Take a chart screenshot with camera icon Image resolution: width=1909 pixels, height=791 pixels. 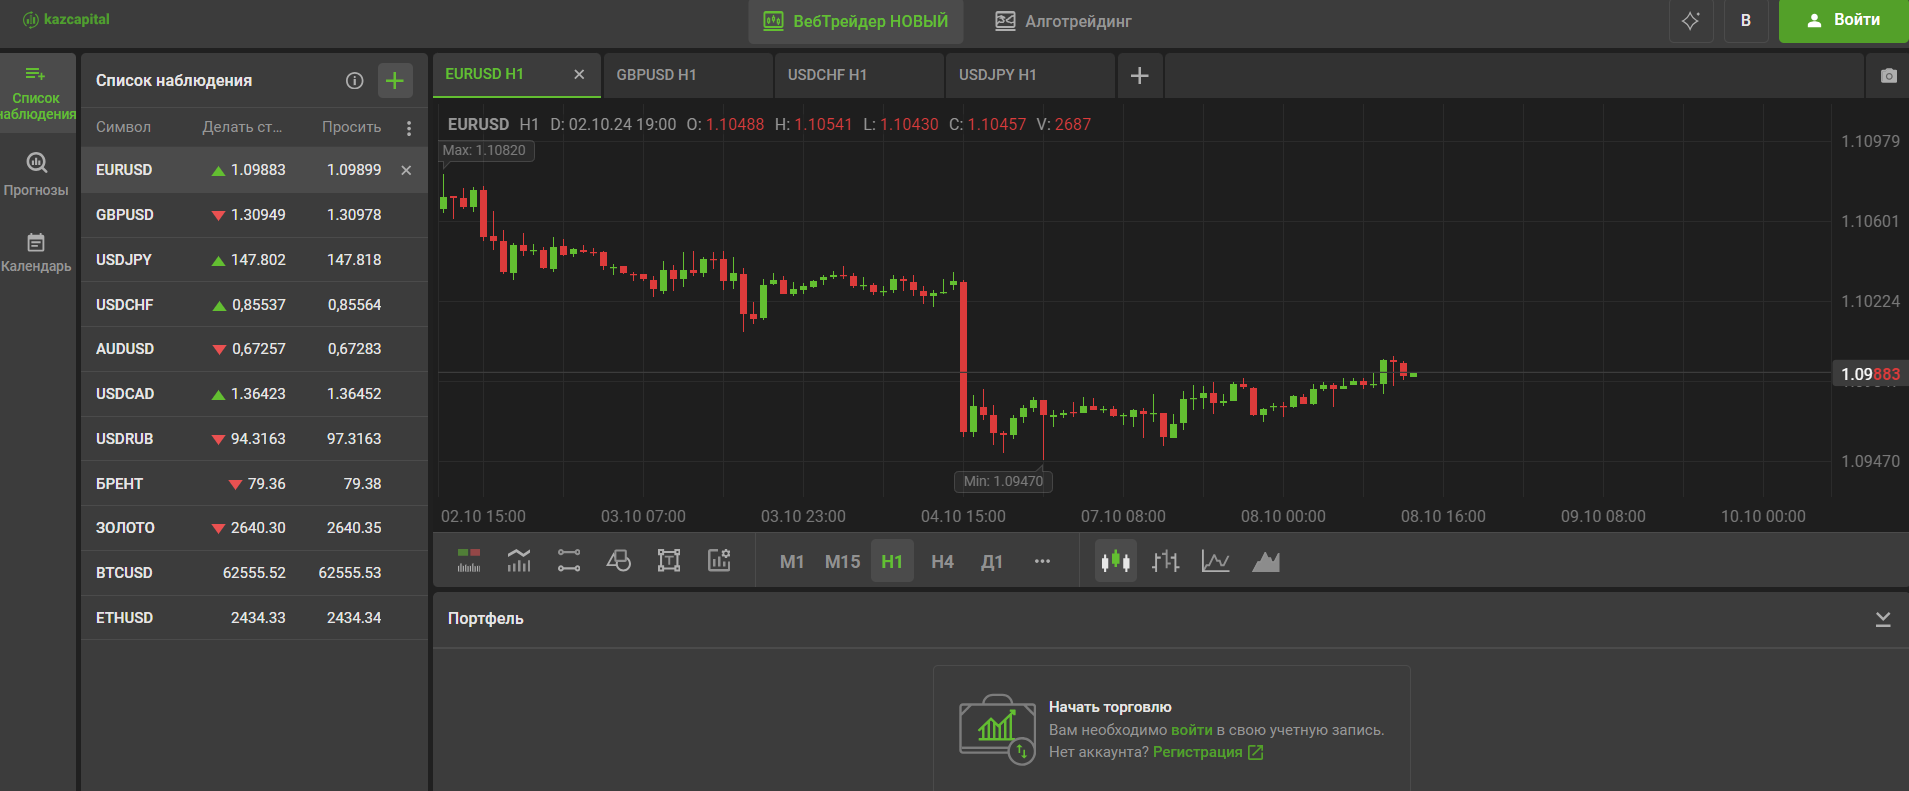point(1888,76)
